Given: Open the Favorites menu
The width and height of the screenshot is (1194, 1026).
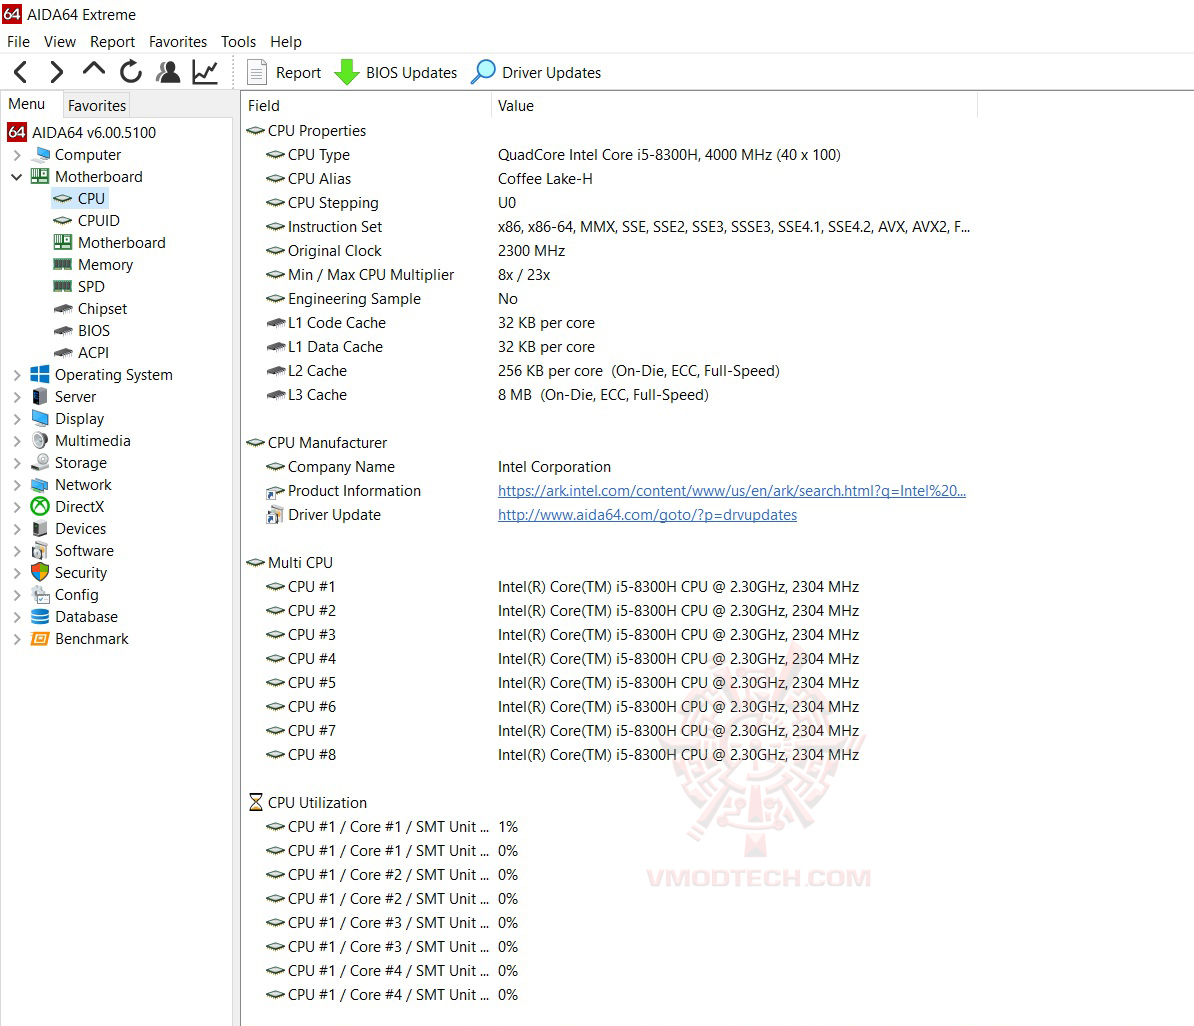Looking at the screenshot, I should pyautogui.click(x=177, y=42).
